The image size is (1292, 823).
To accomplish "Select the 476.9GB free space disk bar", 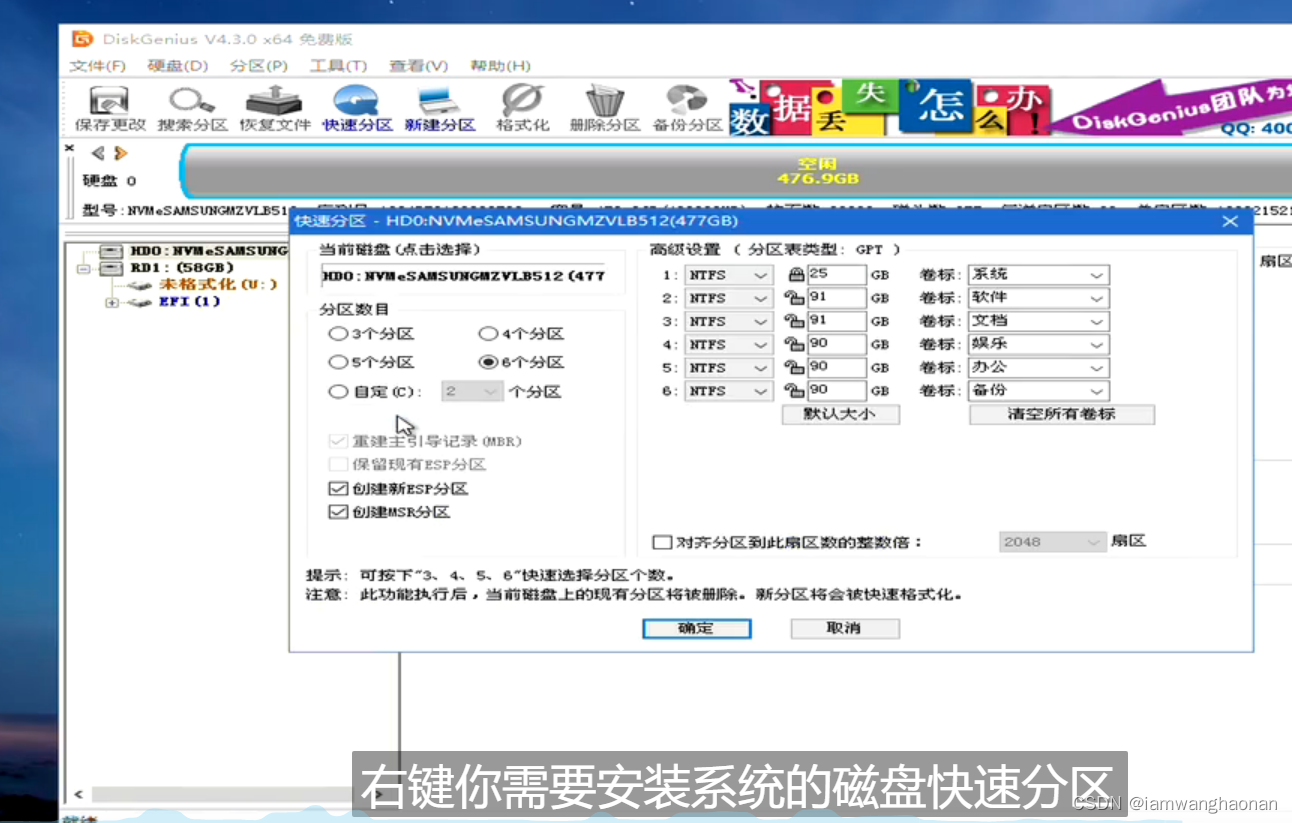I will 736,170.
